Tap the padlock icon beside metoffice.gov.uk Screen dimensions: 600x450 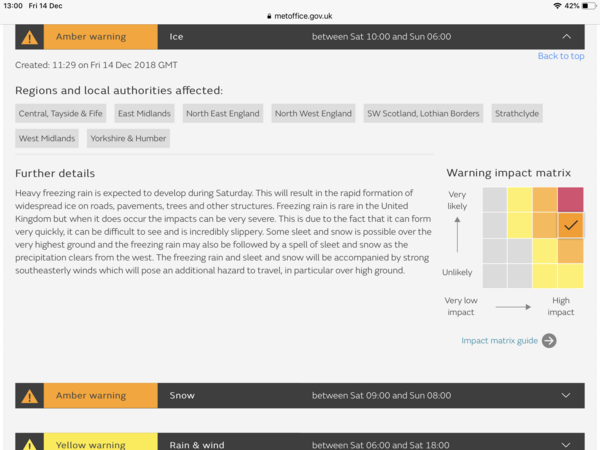tap(269, 16)
